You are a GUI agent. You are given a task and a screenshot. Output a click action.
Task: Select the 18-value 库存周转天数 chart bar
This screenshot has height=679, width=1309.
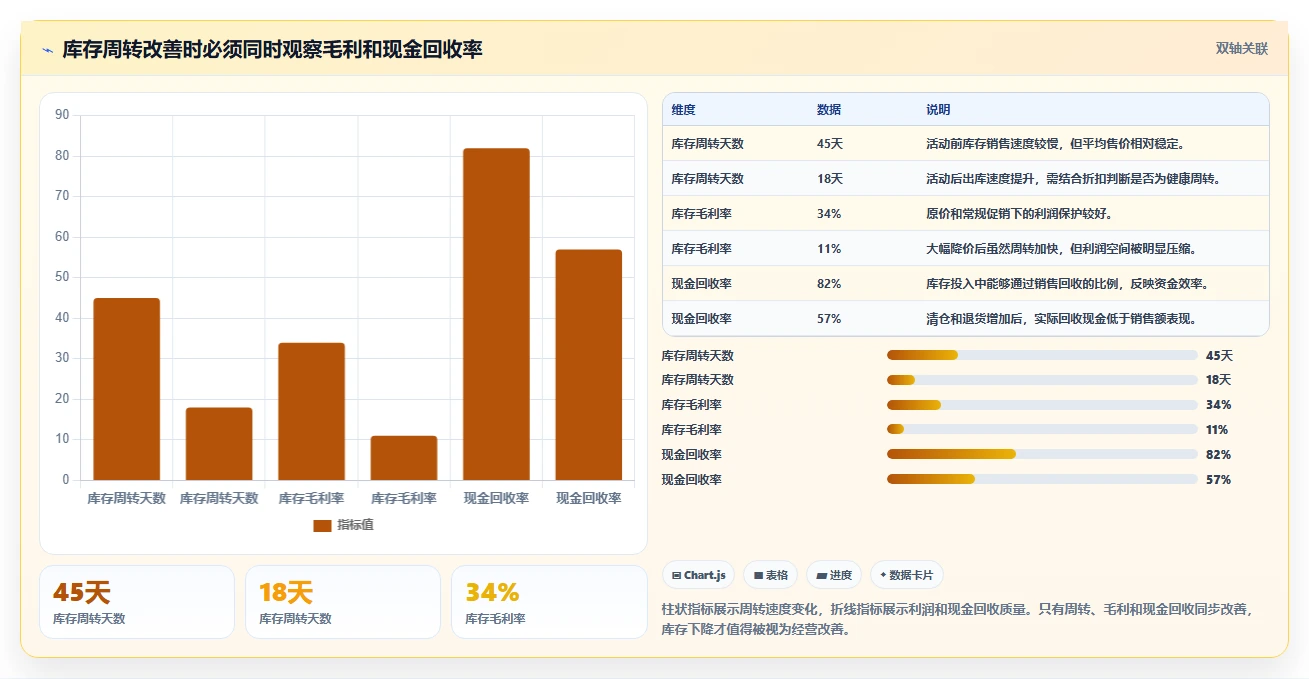click(219, 444)
